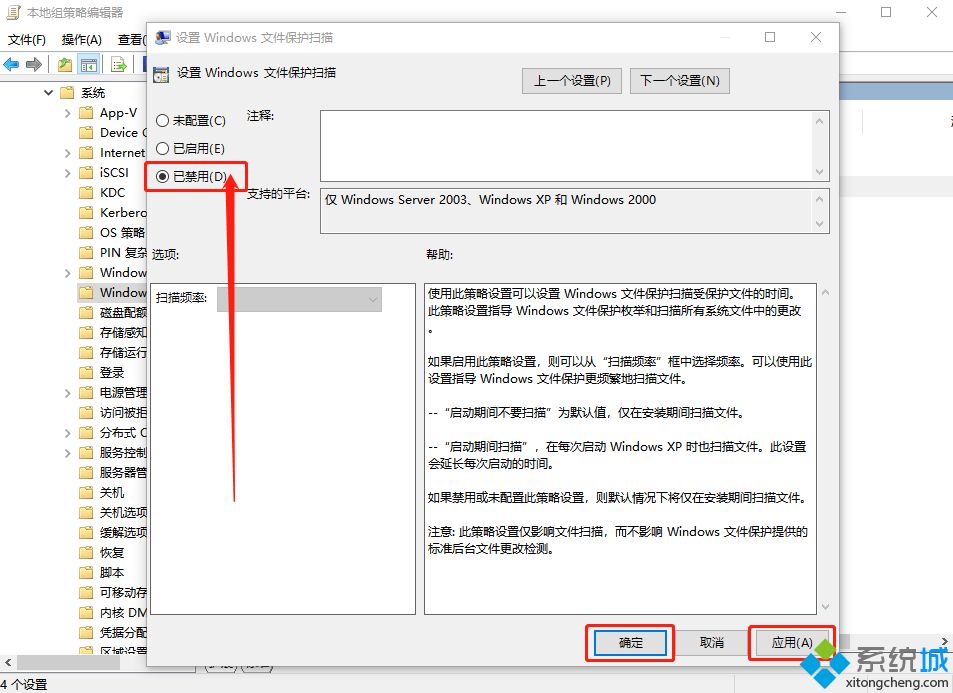The width and height of the screenshot is (953, 693).
Task: Click the 登录 folder icon
Action: [86, 373]
